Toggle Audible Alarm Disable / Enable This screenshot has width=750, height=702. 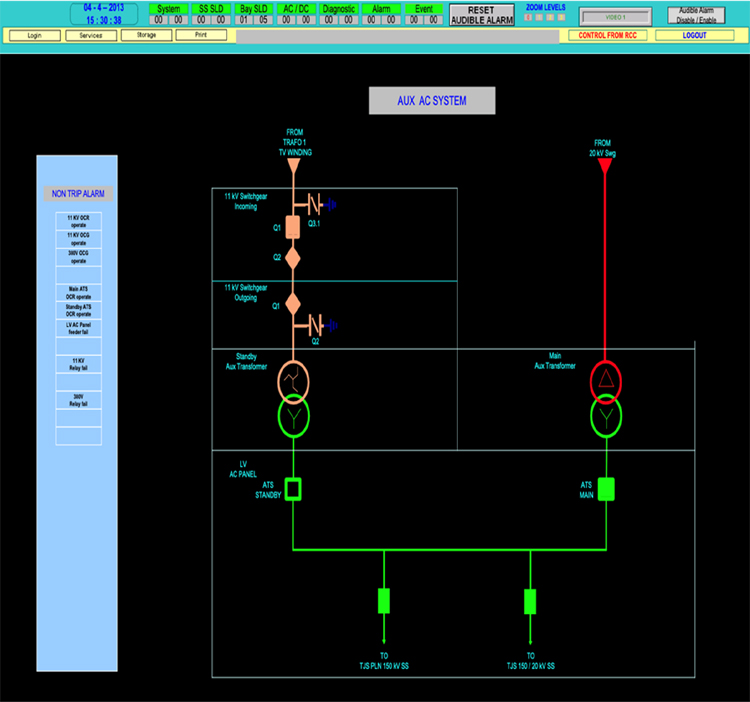697,15
